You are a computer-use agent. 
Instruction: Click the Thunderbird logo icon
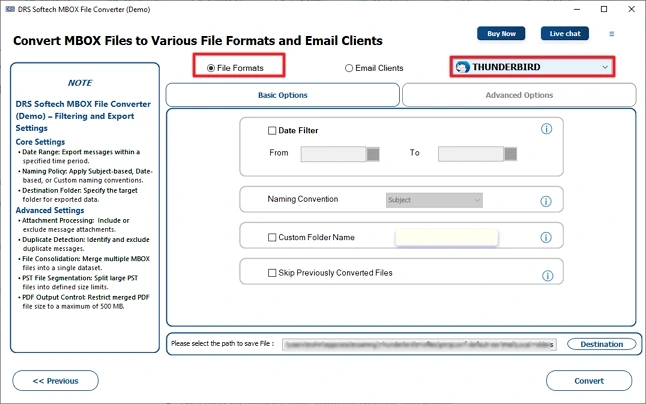[462, 67]
